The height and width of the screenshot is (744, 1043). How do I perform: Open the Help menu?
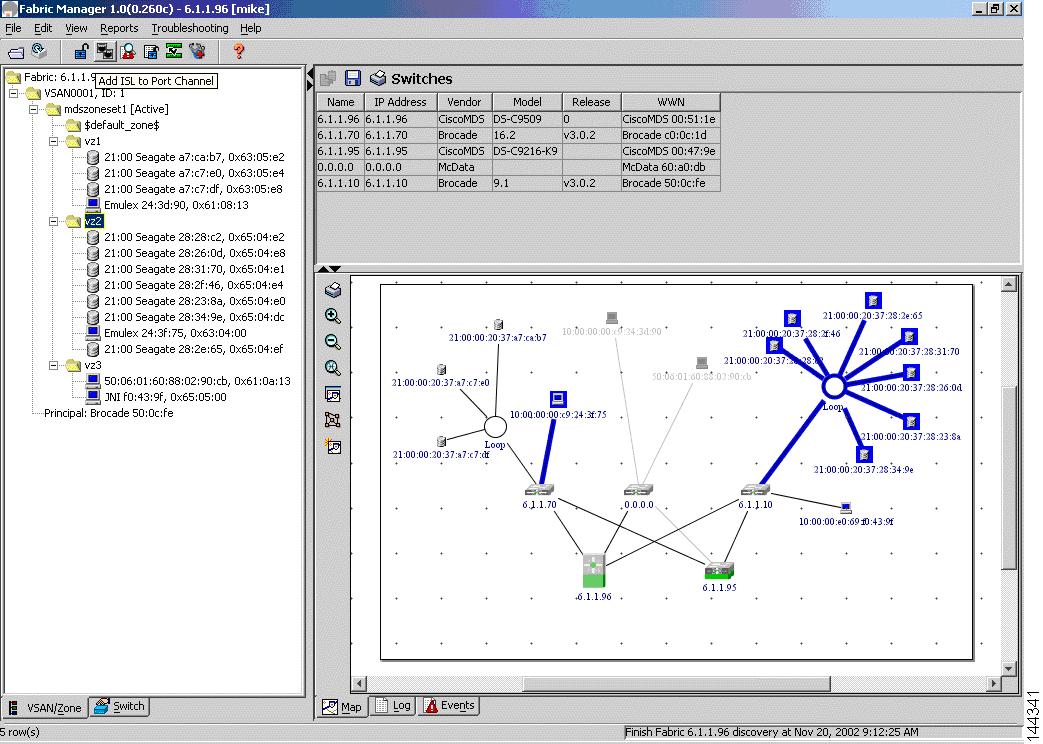251,28
